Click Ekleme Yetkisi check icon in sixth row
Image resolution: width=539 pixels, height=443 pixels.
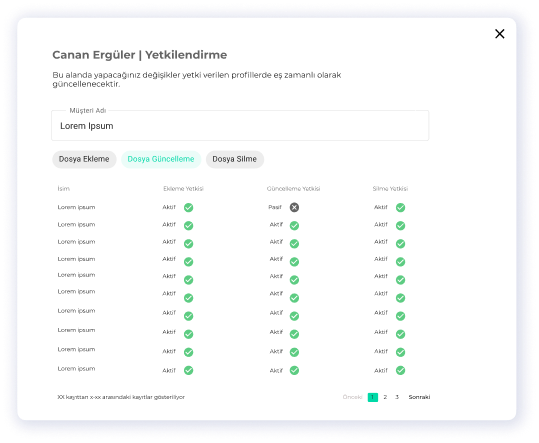point(188,298)
